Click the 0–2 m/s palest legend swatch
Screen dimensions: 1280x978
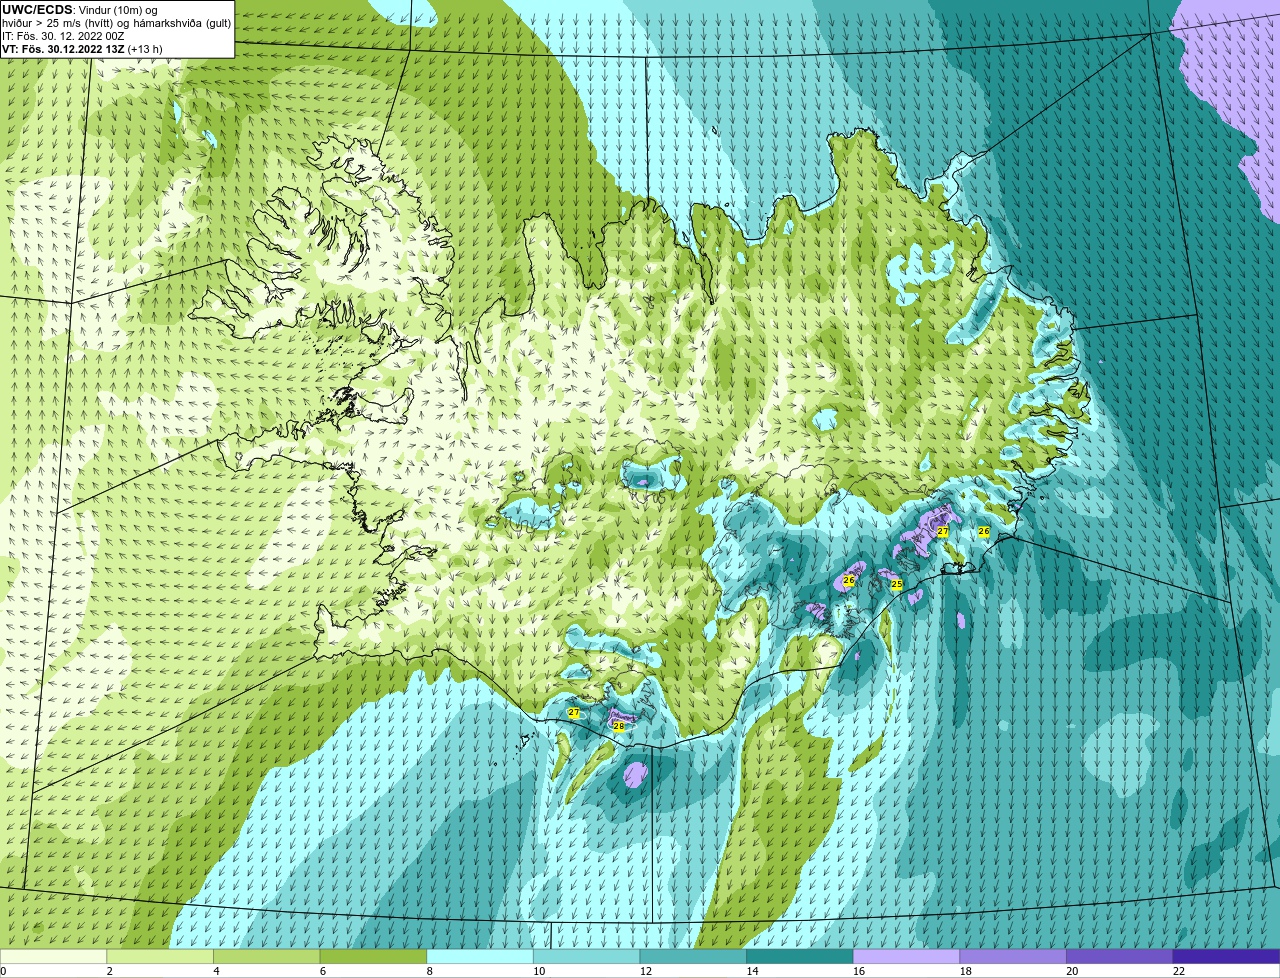pos(53,956)
